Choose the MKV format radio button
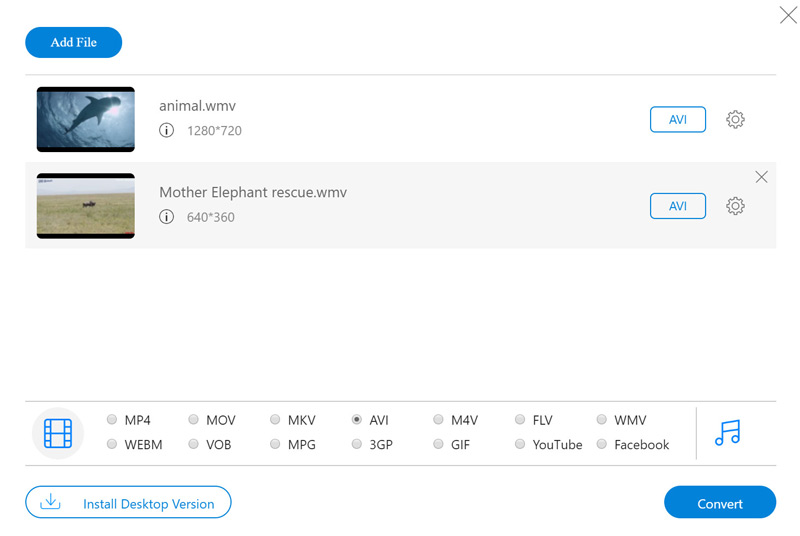Screen dimensions: 800x536 pos(275,420)
